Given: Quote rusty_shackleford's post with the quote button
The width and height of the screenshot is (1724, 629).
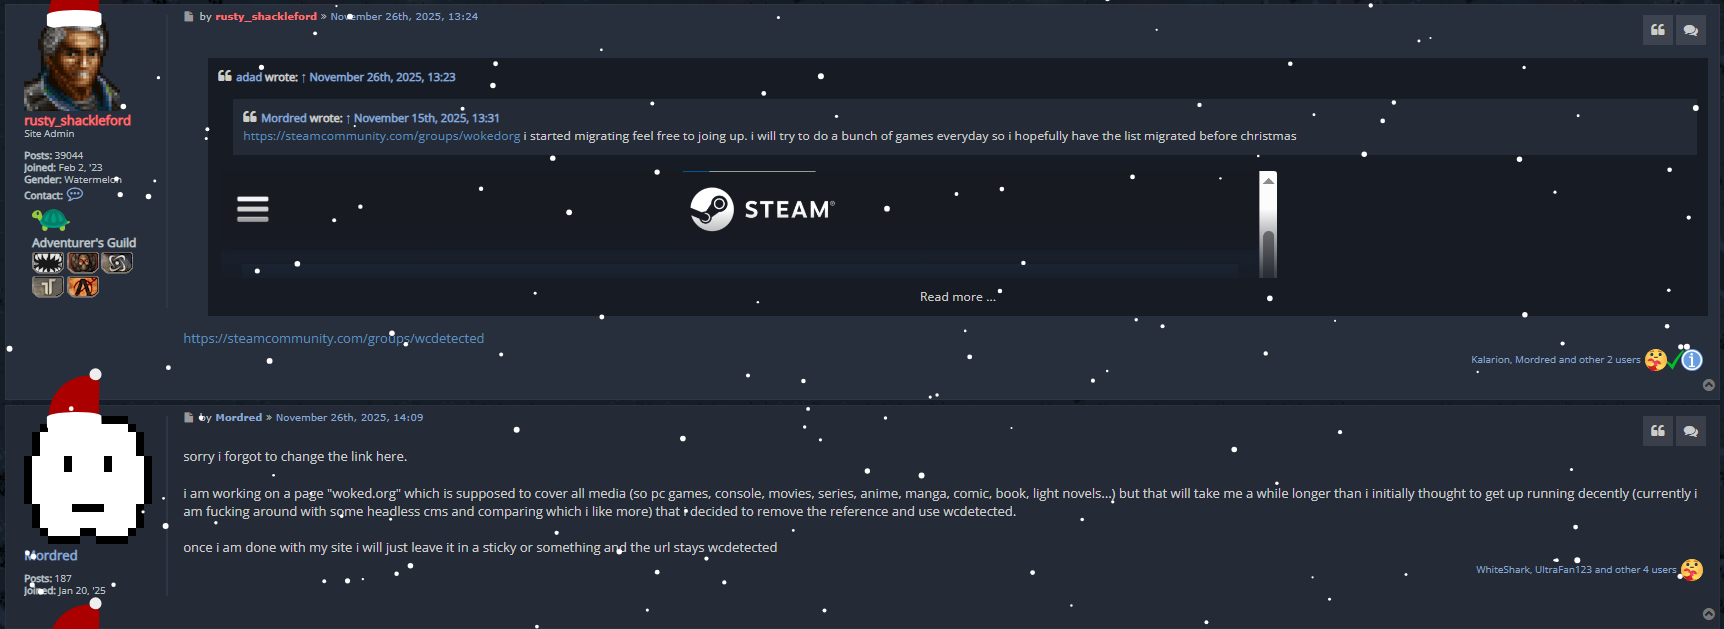Looking at the screenshot, I should click(1658, 30).
